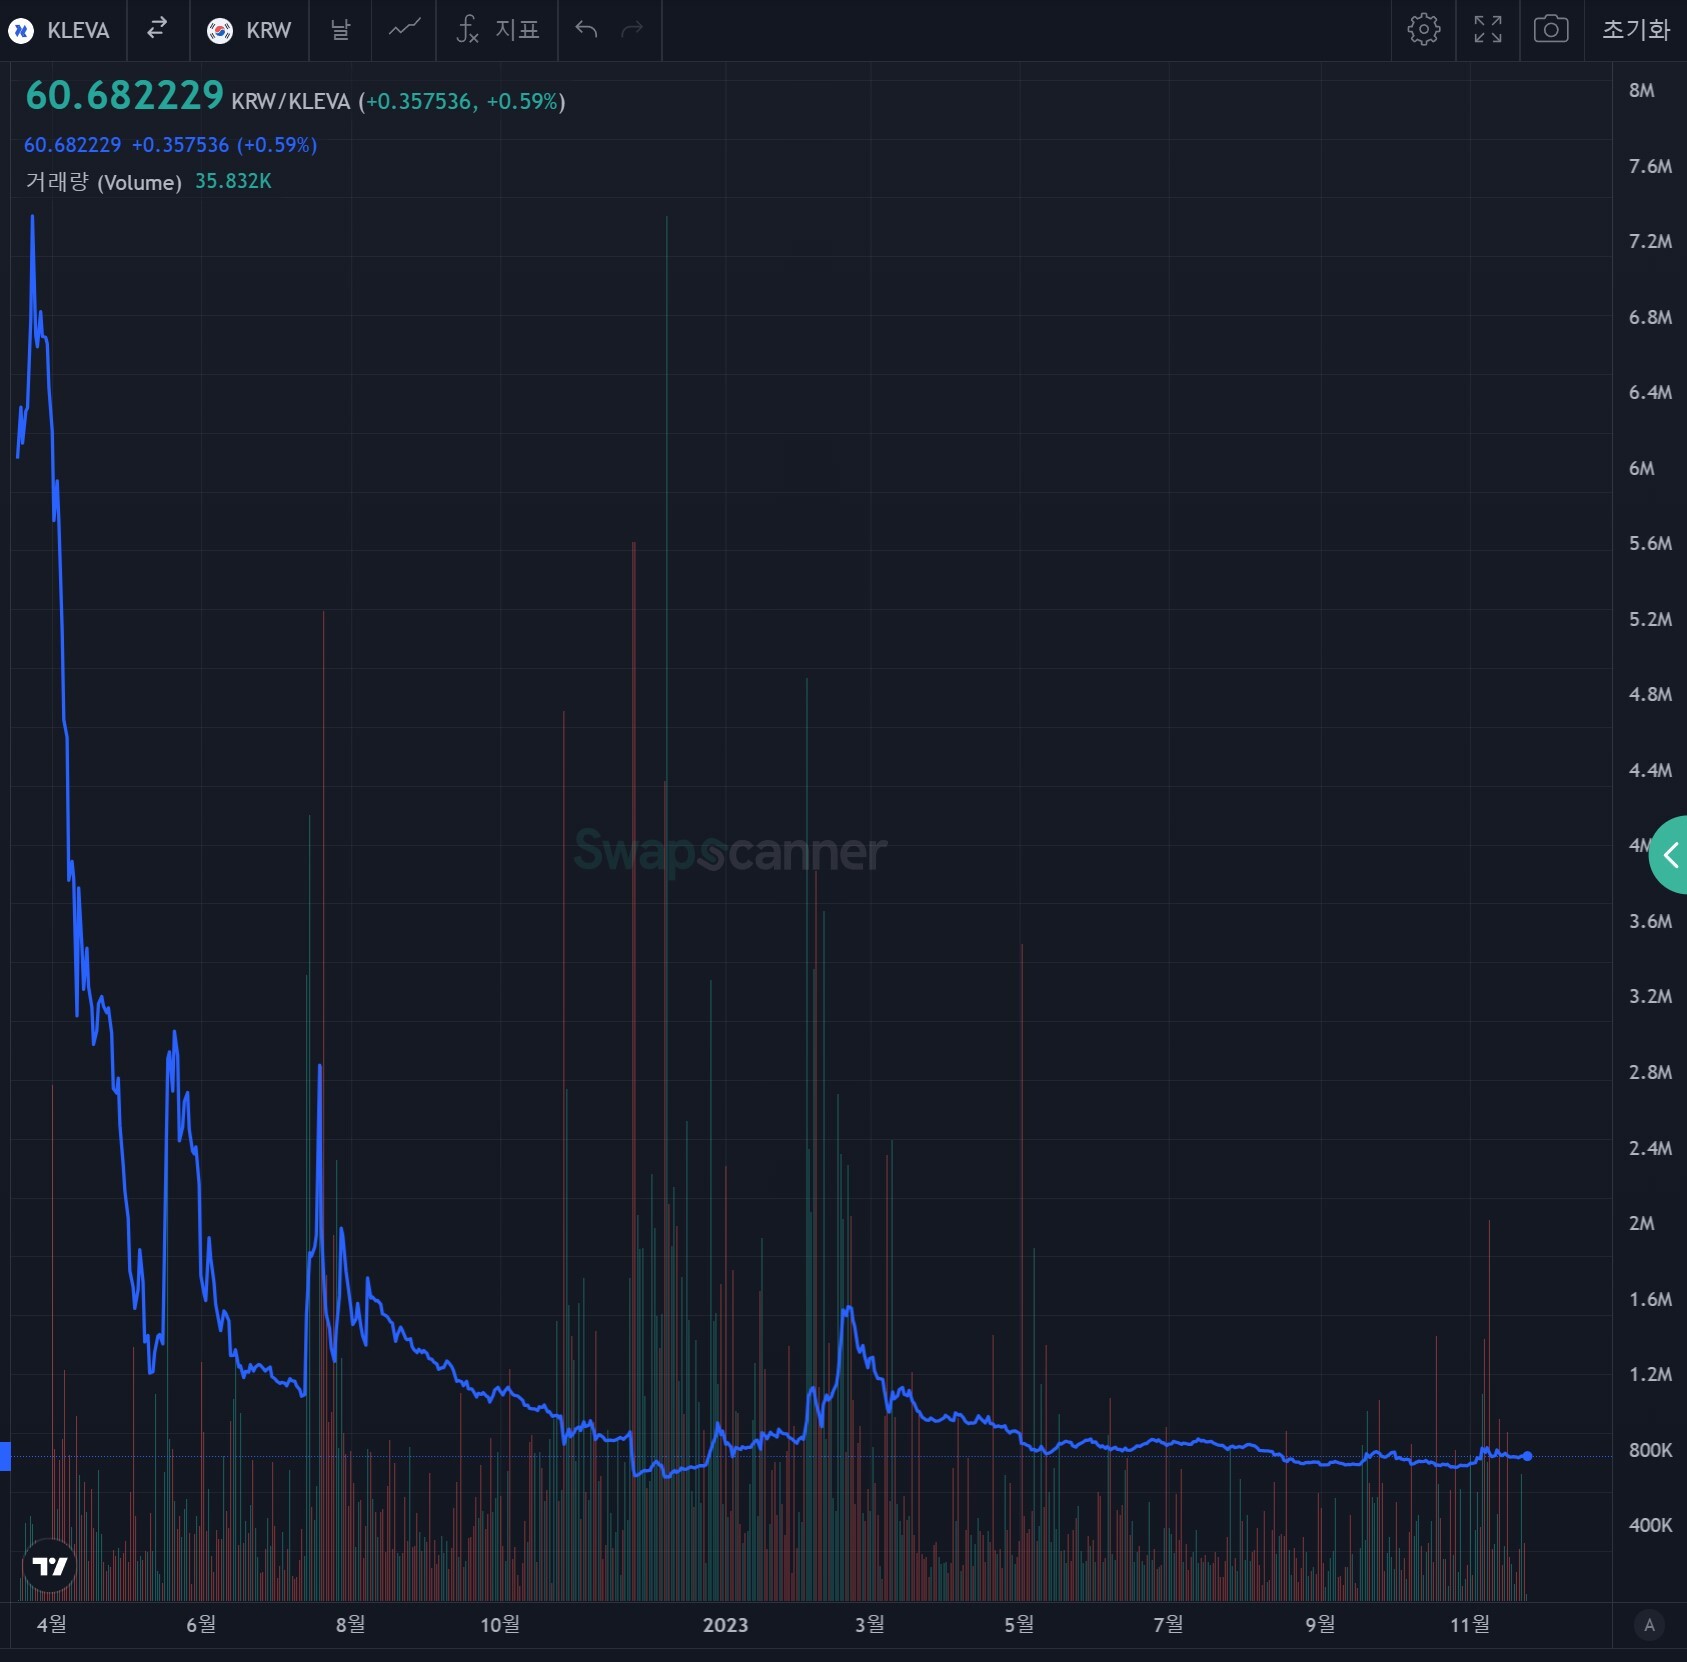1687x1662 pixels.
Task: Open the KLEVA token selector
Action: tap(60, 30)
